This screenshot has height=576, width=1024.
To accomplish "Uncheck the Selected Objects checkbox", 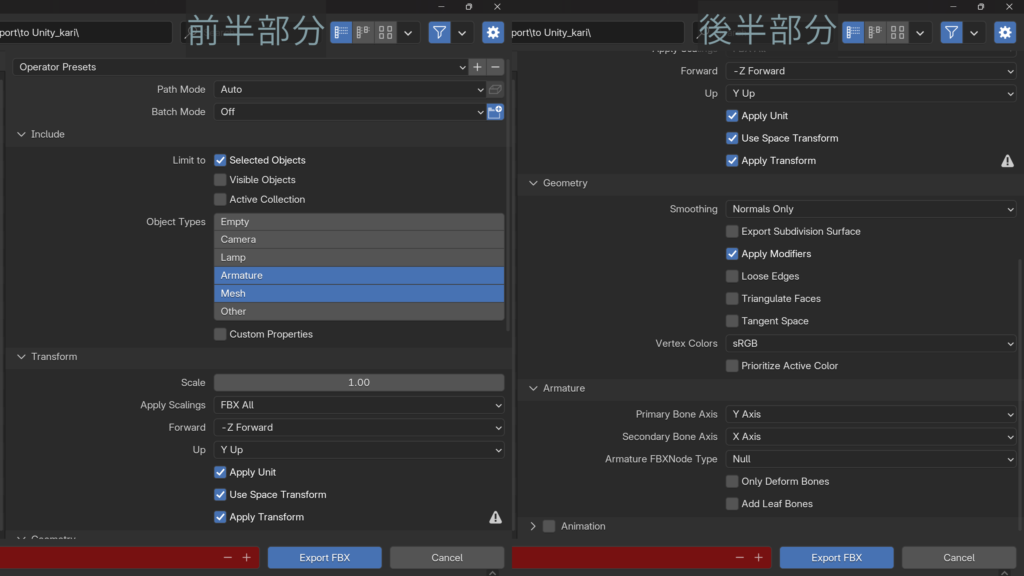I will click(x=220, y=160).
